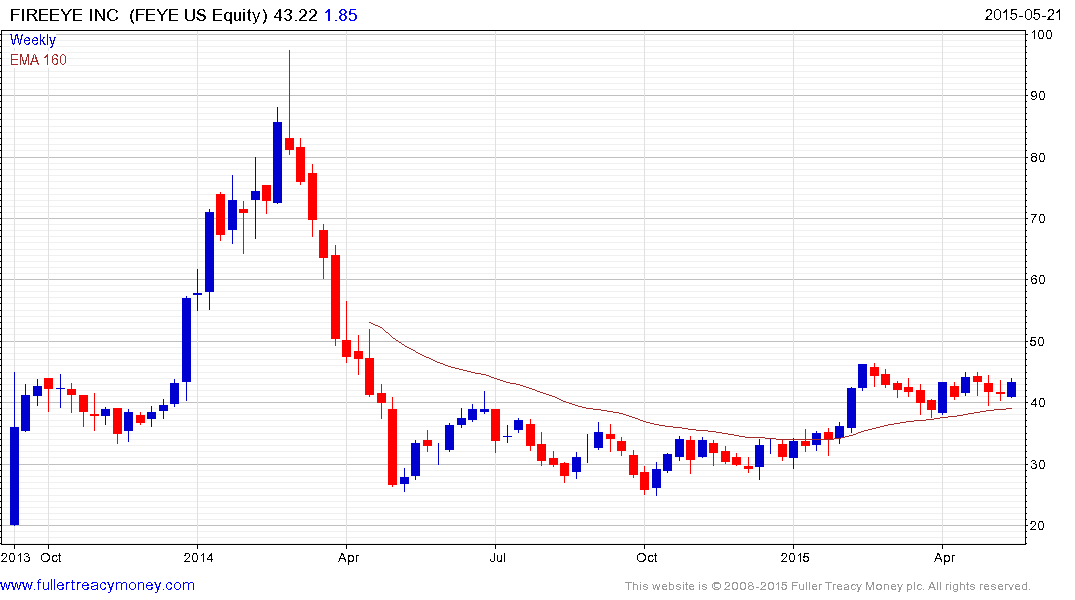Viewport: 1075px width, 600px height.
Task: Click the 80 price axis label
Action: 1038,157
